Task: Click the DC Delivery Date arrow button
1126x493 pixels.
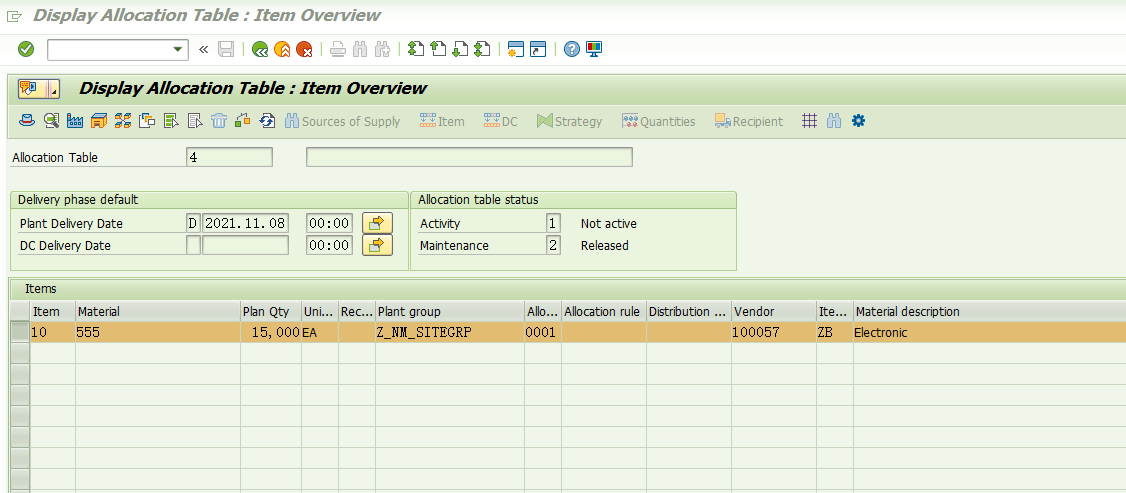Action: tap(377, 245)
